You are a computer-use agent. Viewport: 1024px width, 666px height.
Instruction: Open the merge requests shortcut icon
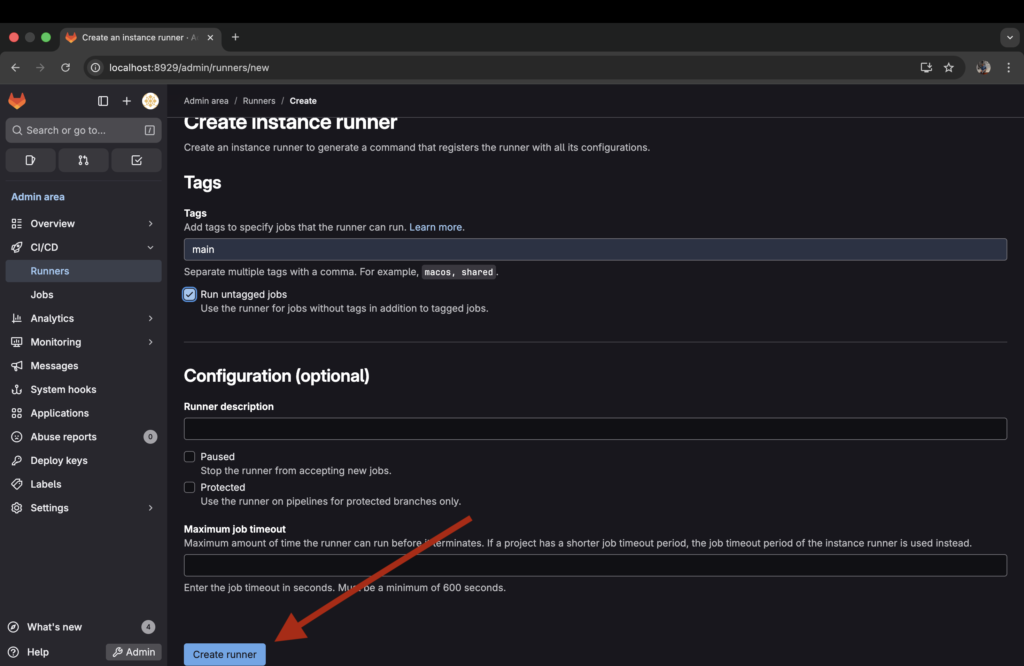(x=83, y=159)
